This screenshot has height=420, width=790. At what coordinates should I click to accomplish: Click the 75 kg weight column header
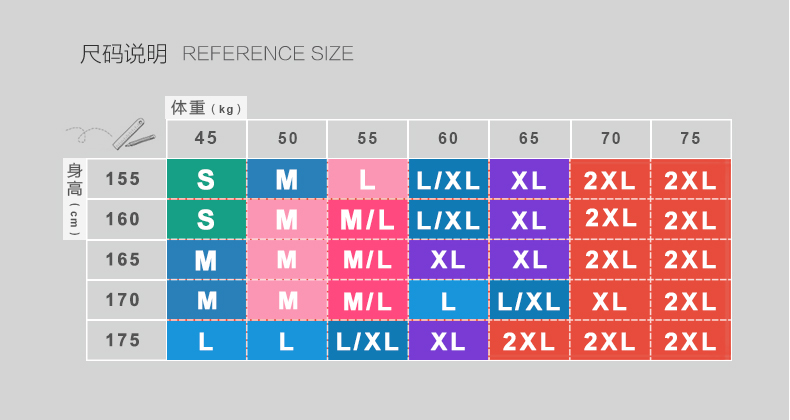691,139
